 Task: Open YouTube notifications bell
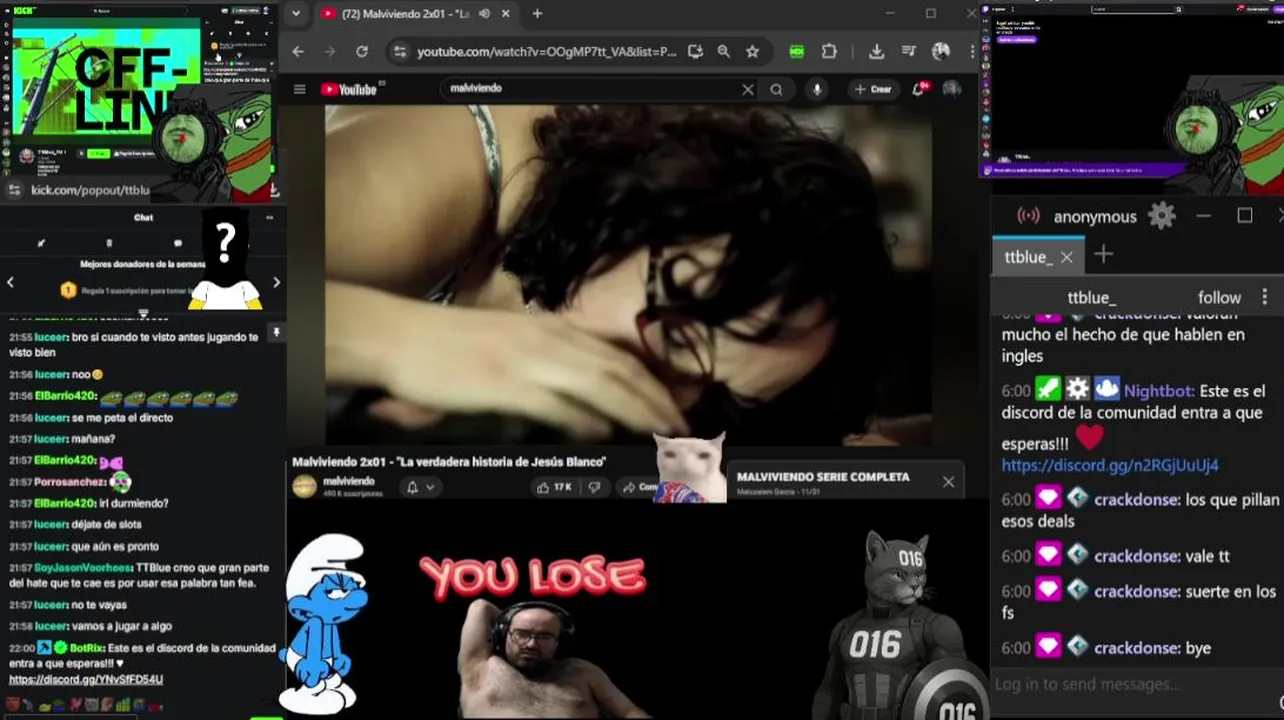(x=919, y=89)
